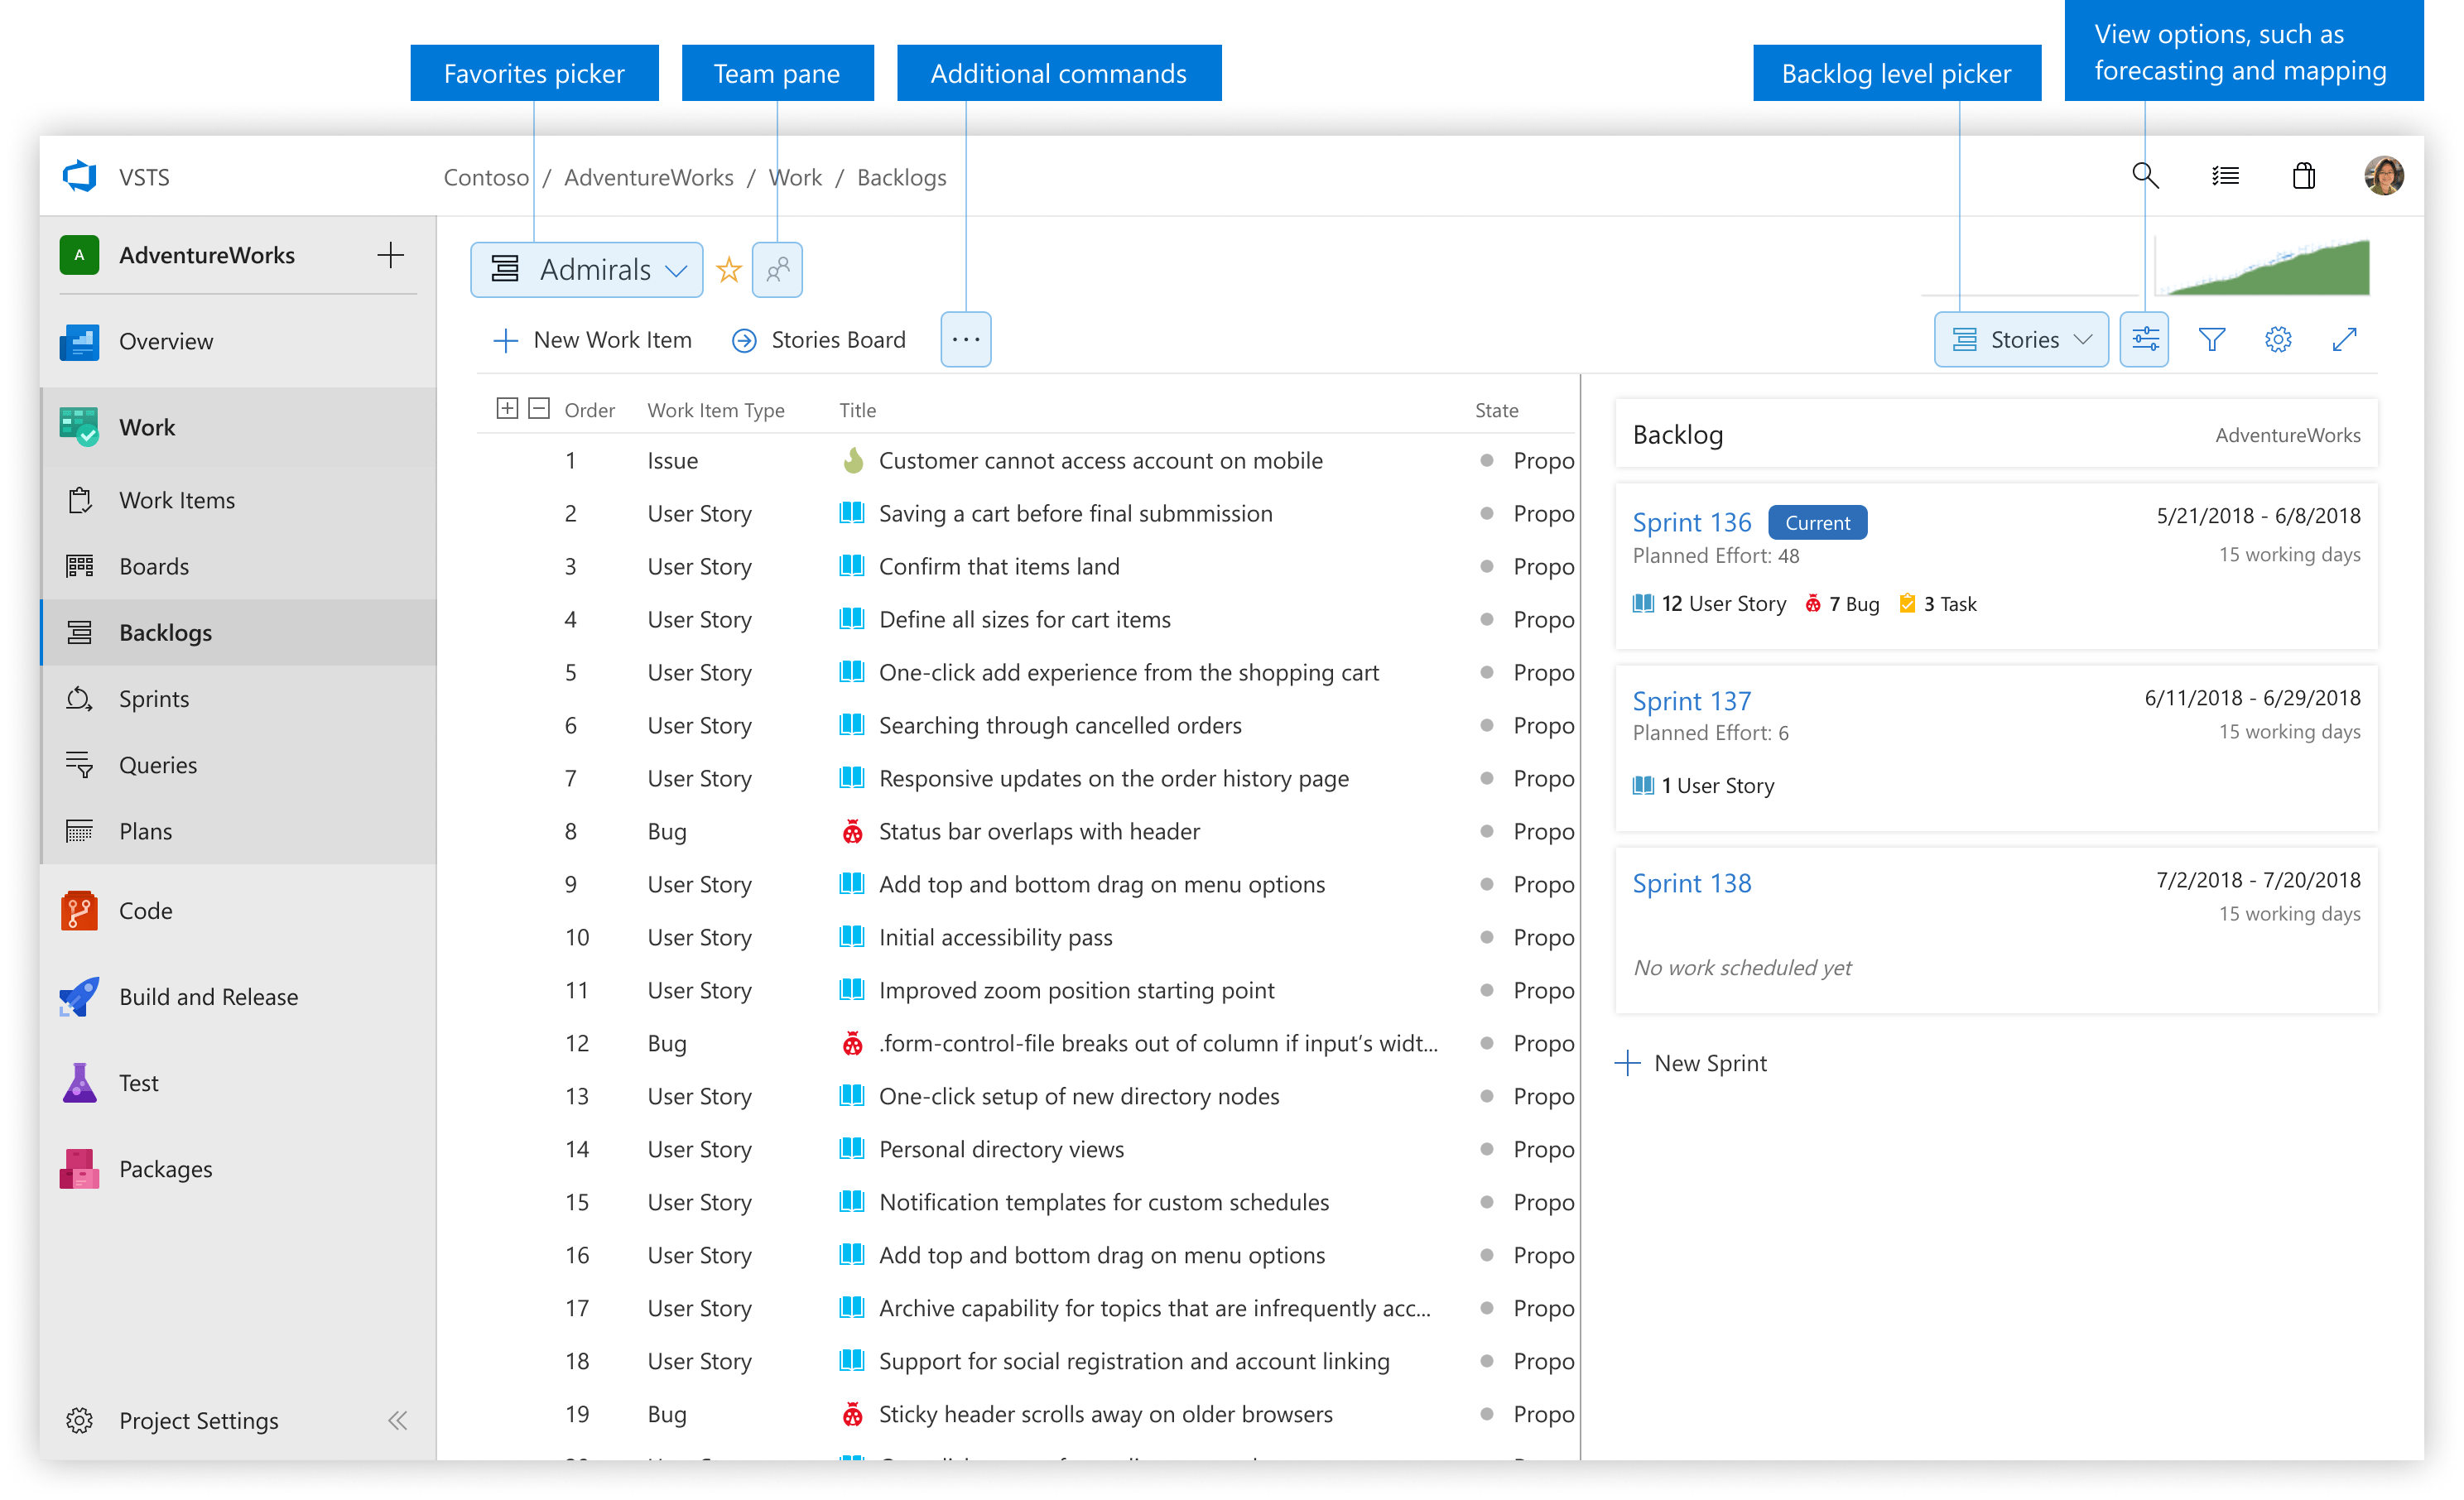Open the team pane icon
The image size is (2464, 1500).
777,270
